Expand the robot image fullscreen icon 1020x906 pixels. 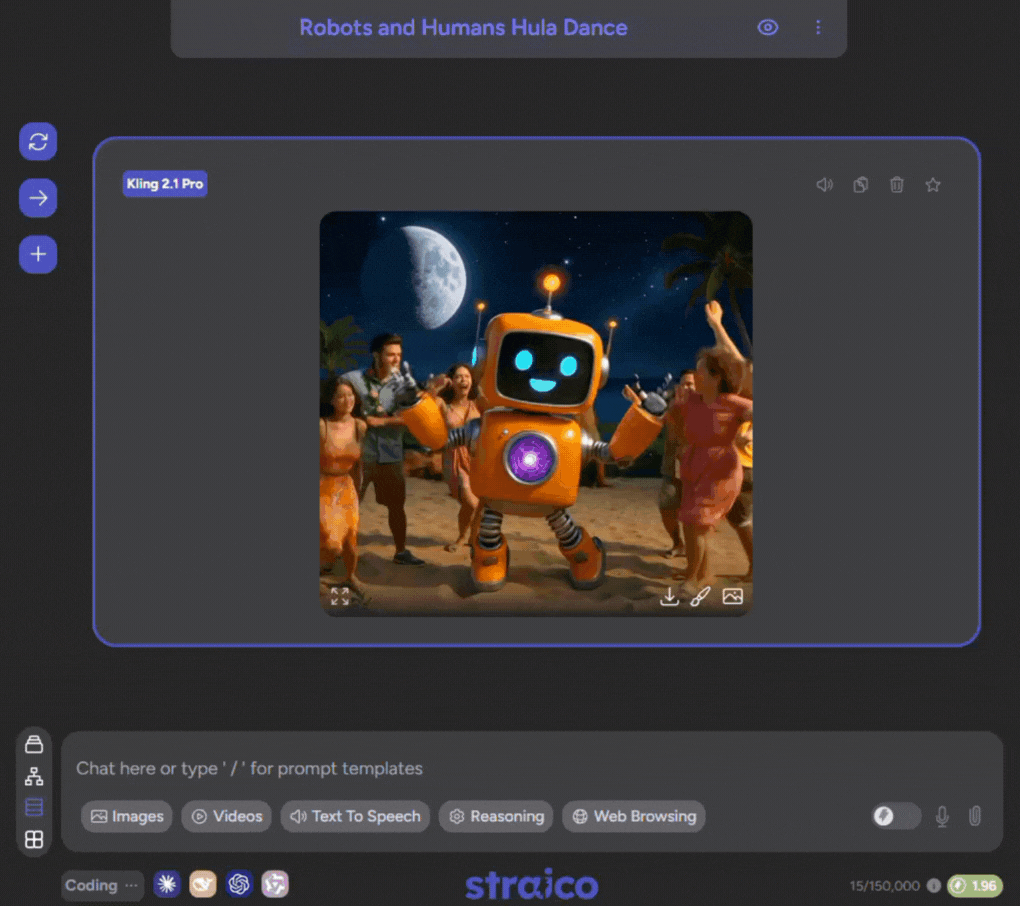click(x=340, y=596)
